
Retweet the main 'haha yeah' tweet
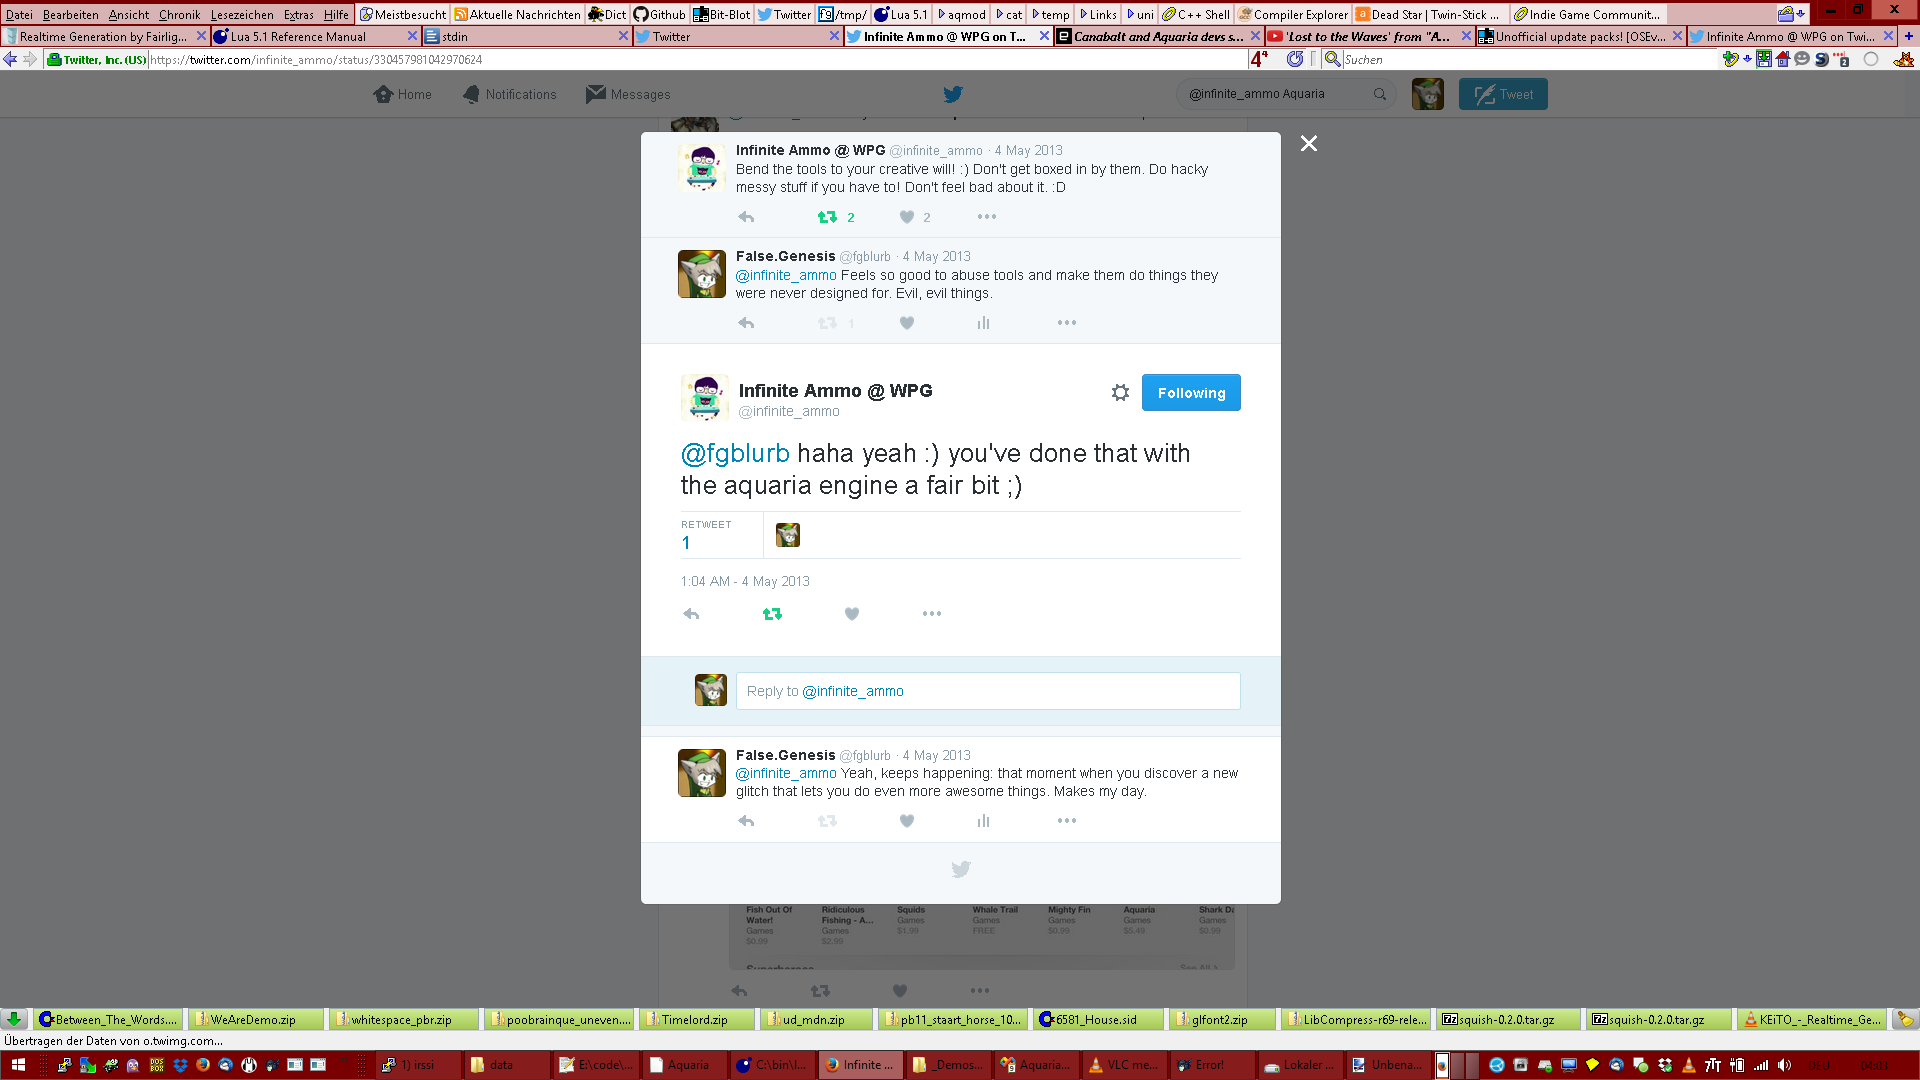(772, 614)
